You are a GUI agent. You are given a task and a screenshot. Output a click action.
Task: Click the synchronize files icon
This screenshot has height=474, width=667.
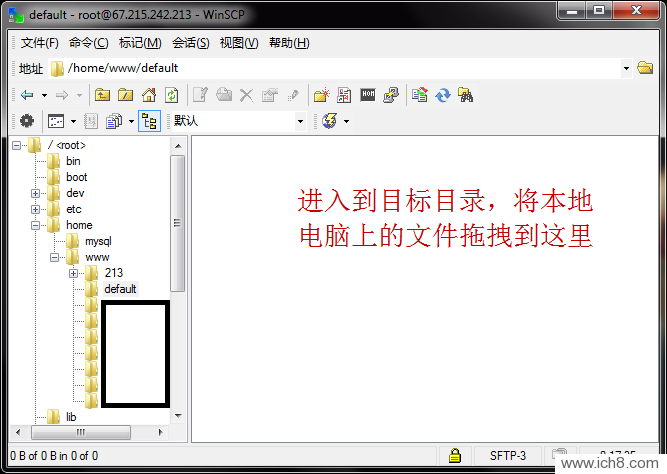pyautogui.click(x=419, y=95)
